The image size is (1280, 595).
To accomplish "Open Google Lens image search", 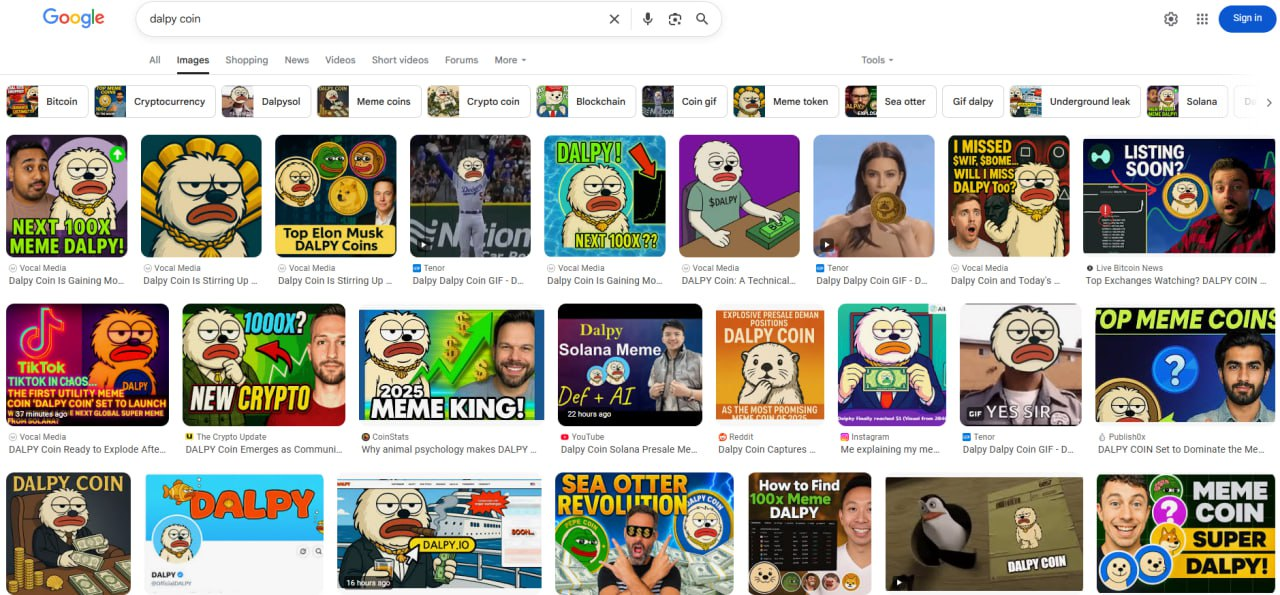I will point(675,19).
